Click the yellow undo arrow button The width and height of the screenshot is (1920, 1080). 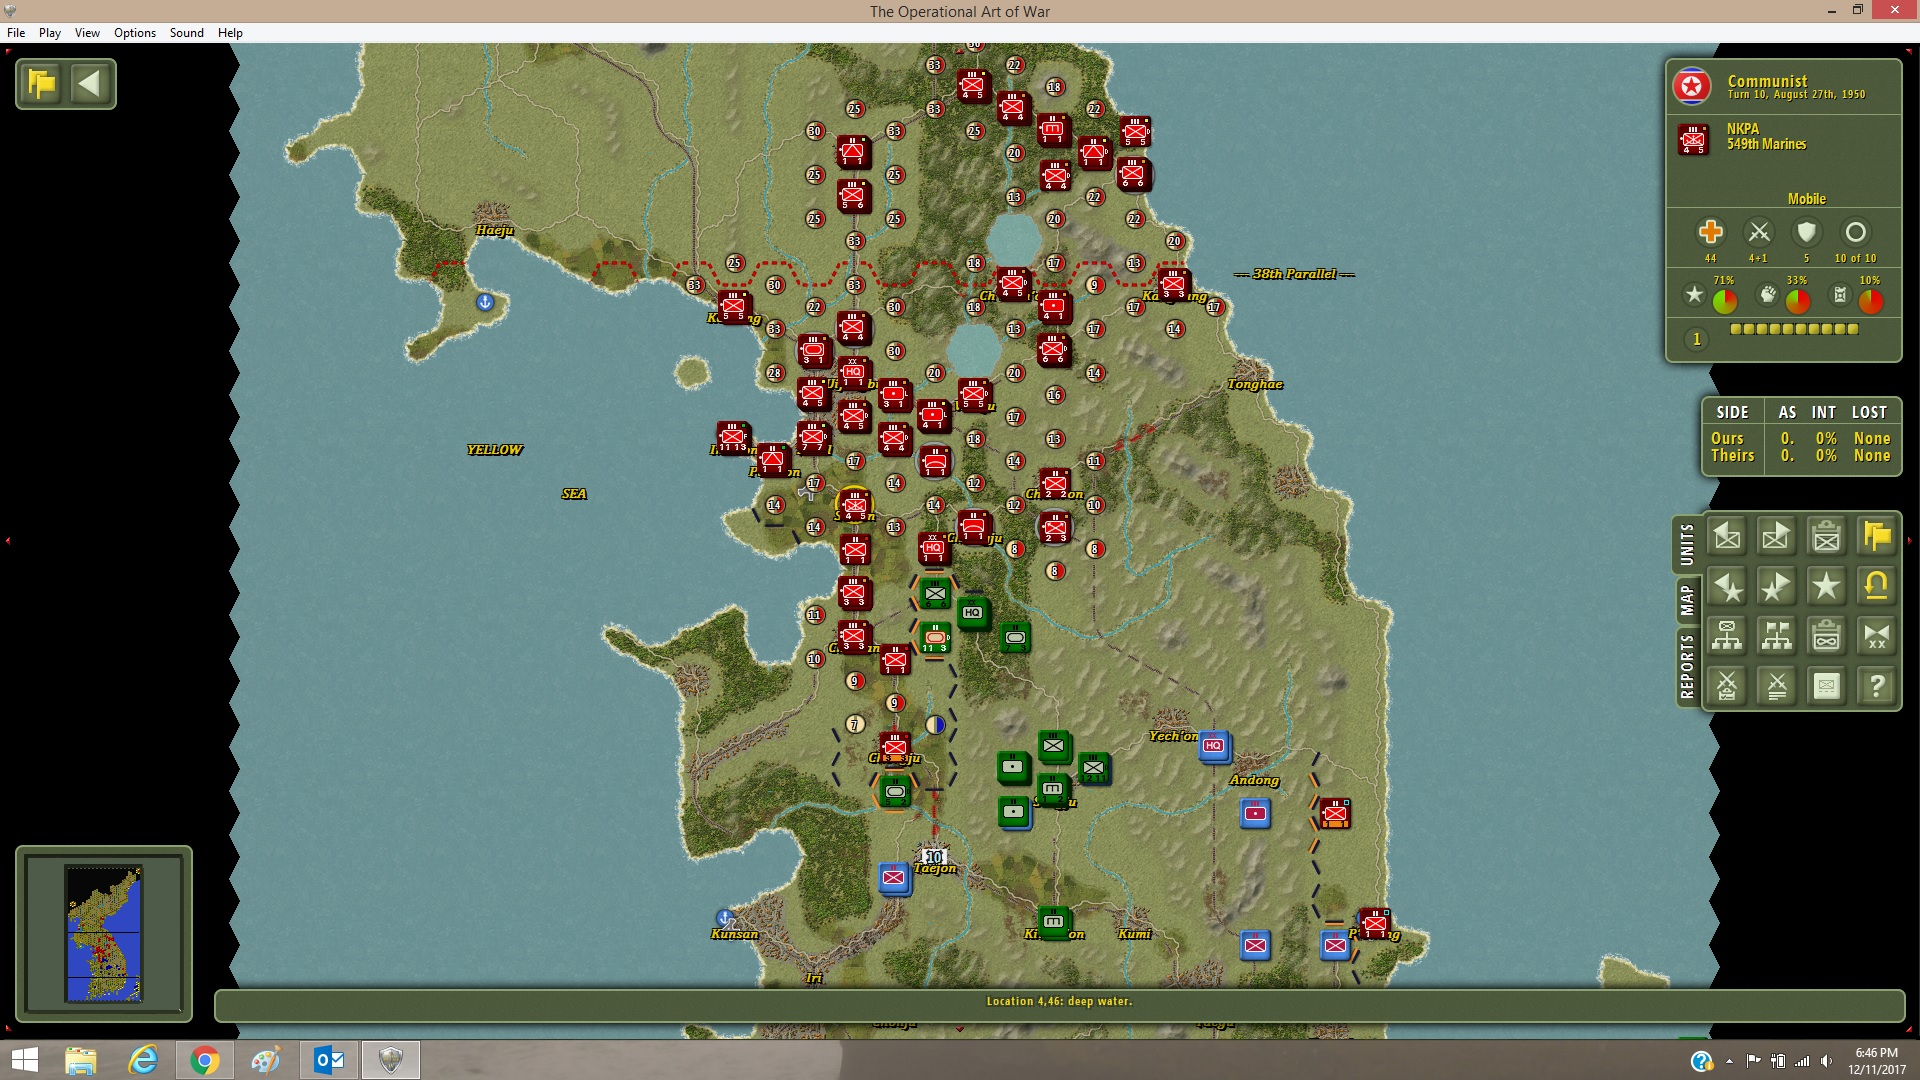tap(1877, 586)
